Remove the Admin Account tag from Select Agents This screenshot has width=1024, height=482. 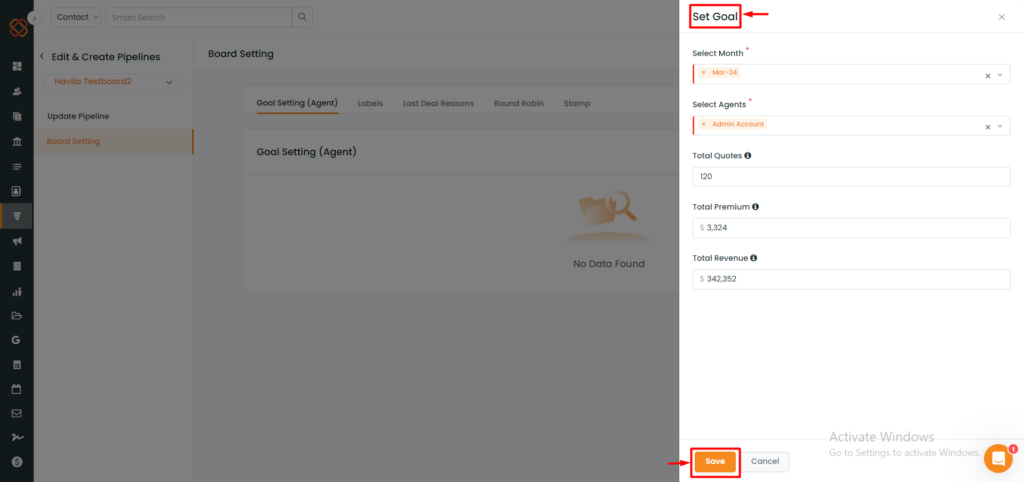point(703,124)
